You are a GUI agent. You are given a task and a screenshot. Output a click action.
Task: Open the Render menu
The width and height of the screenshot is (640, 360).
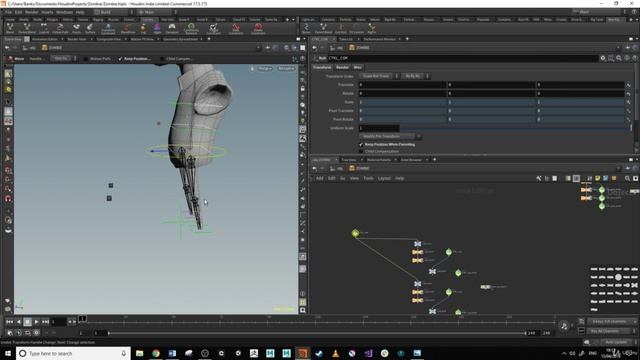click(x=31, y=12)
